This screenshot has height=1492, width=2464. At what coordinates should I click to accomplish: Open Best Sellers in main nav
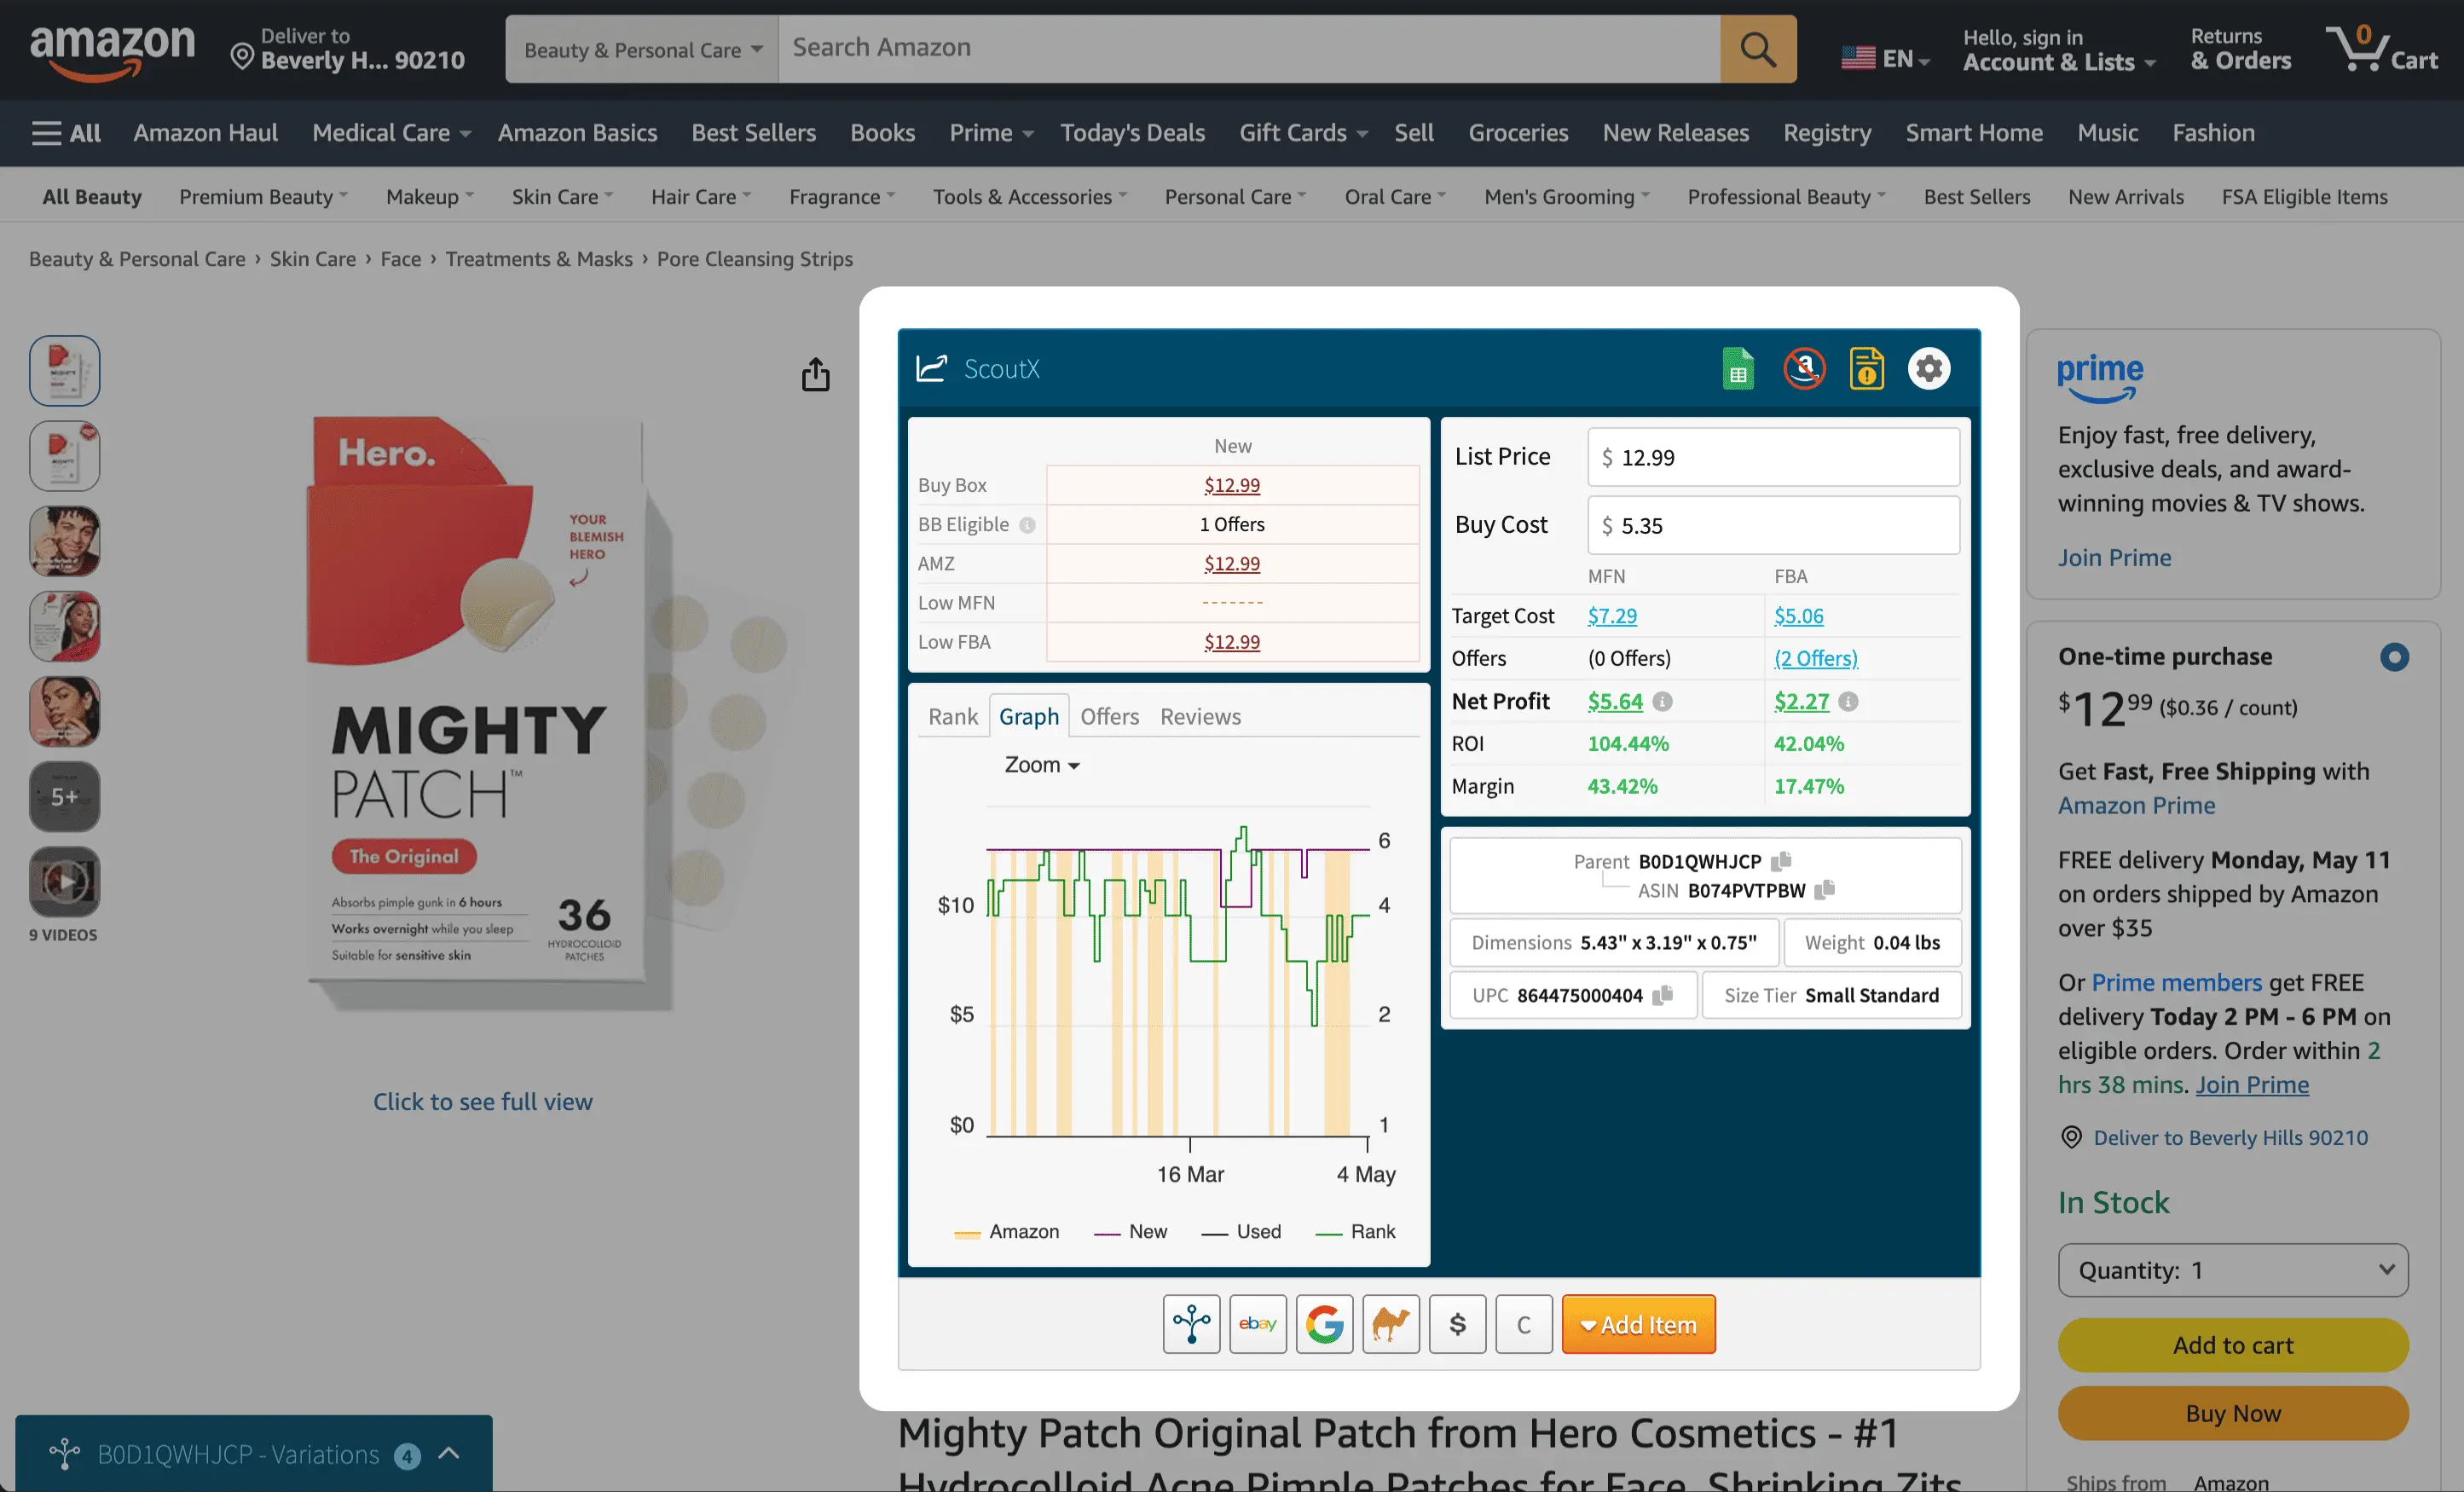click(x=753, y=133)
